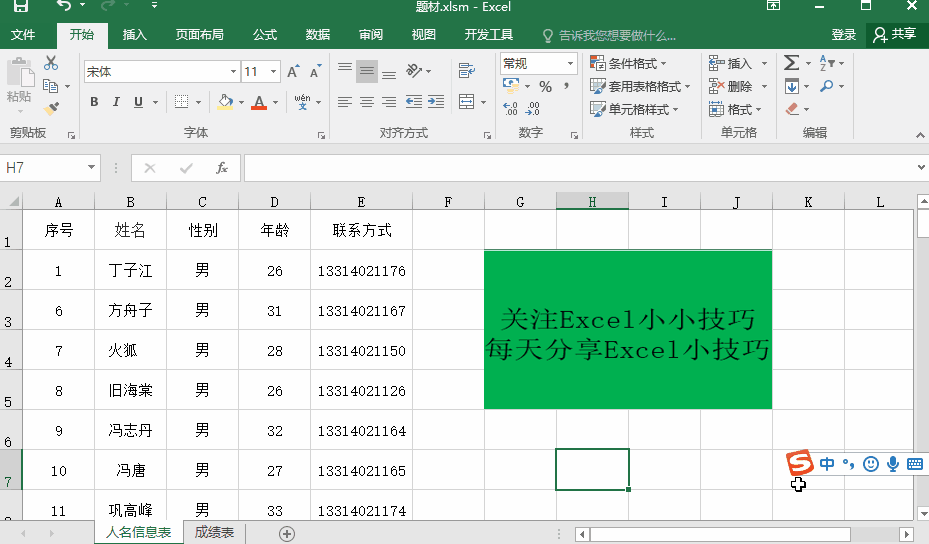Add a new sheet with plus icon
Screen dimensions: 929x544
click(287, 534)
